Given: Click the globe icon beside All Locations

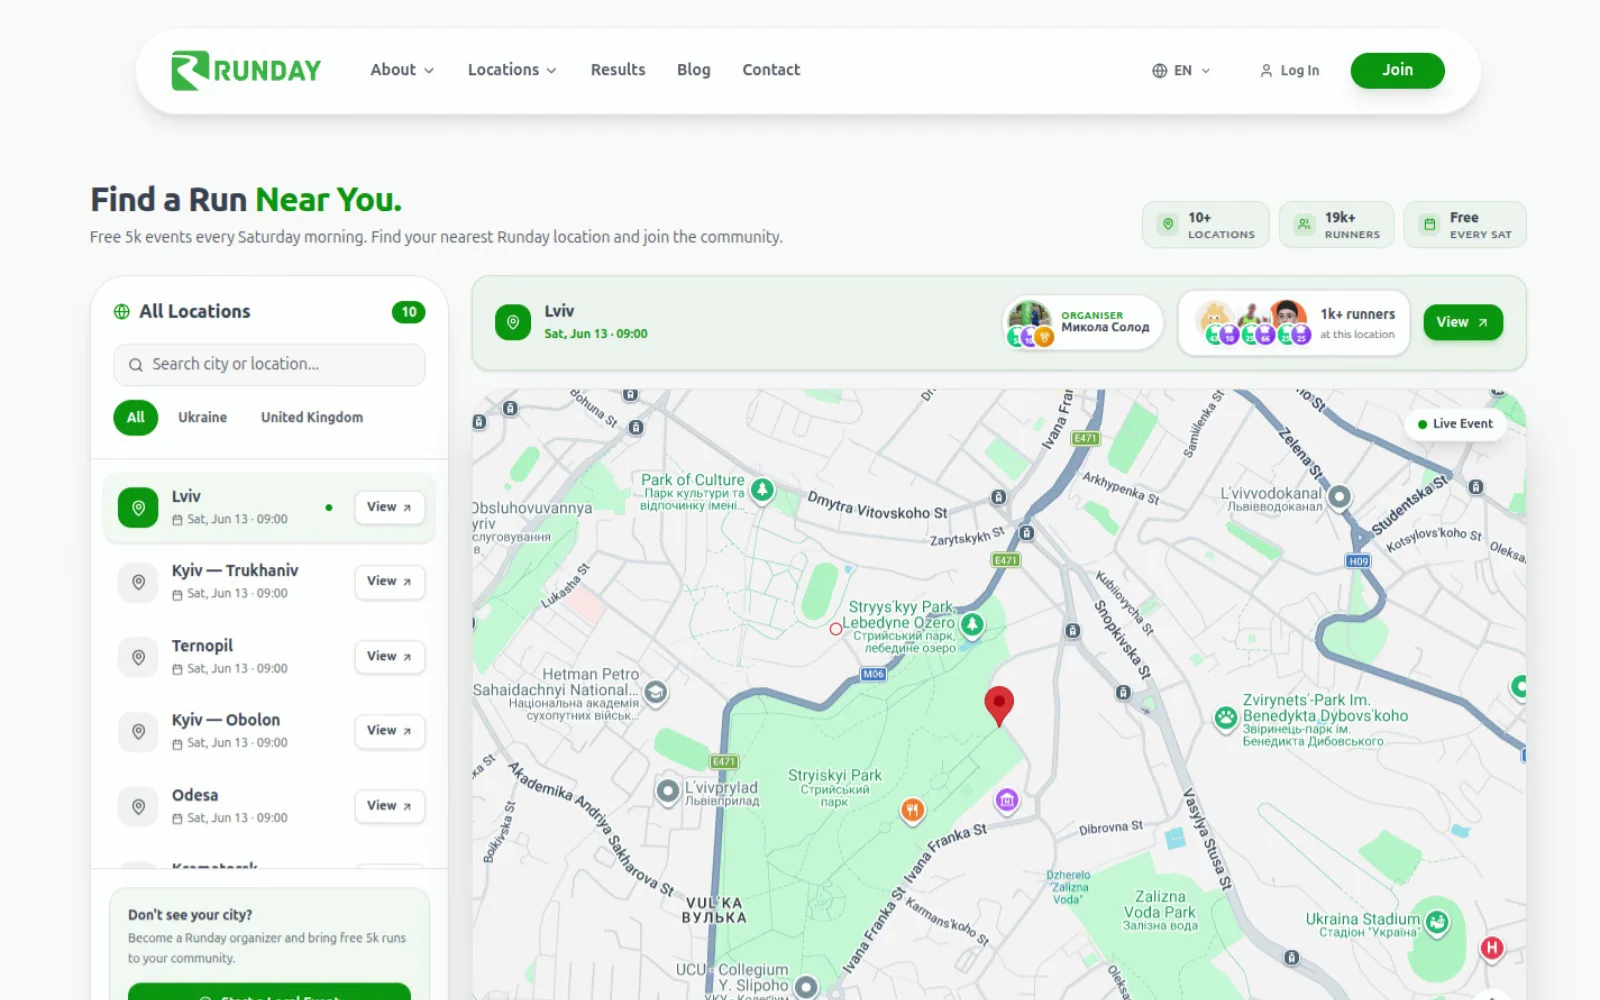Looking at the screenshot, I should pyautogui.click(x=122, y=312).
